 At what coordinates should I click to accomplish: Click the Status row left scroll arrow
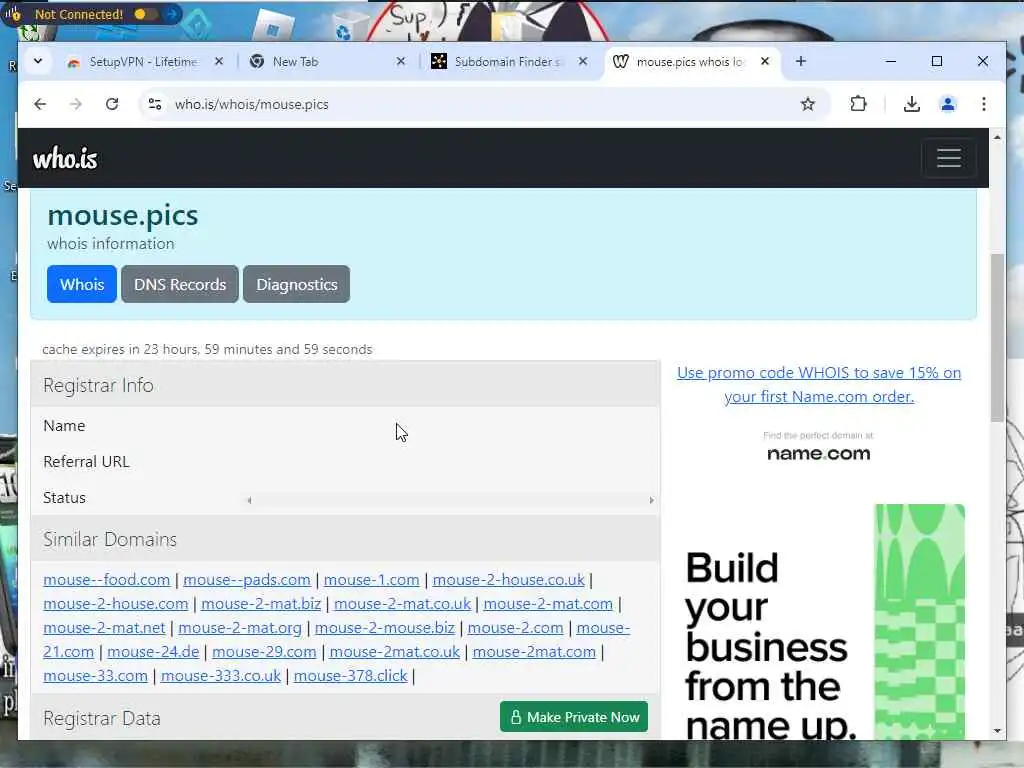249,501
